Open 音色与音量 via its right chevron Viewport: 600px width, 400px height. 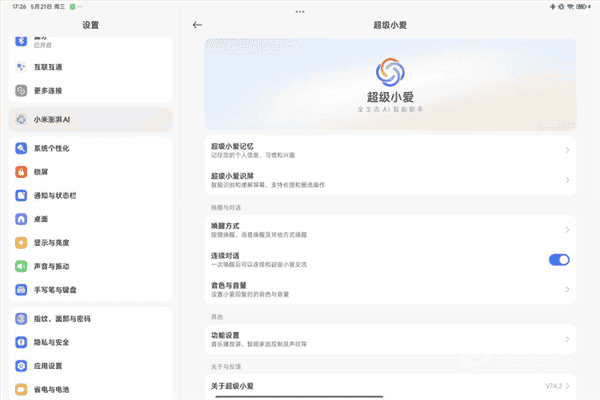pyautogui.click(x=567, y=289)
